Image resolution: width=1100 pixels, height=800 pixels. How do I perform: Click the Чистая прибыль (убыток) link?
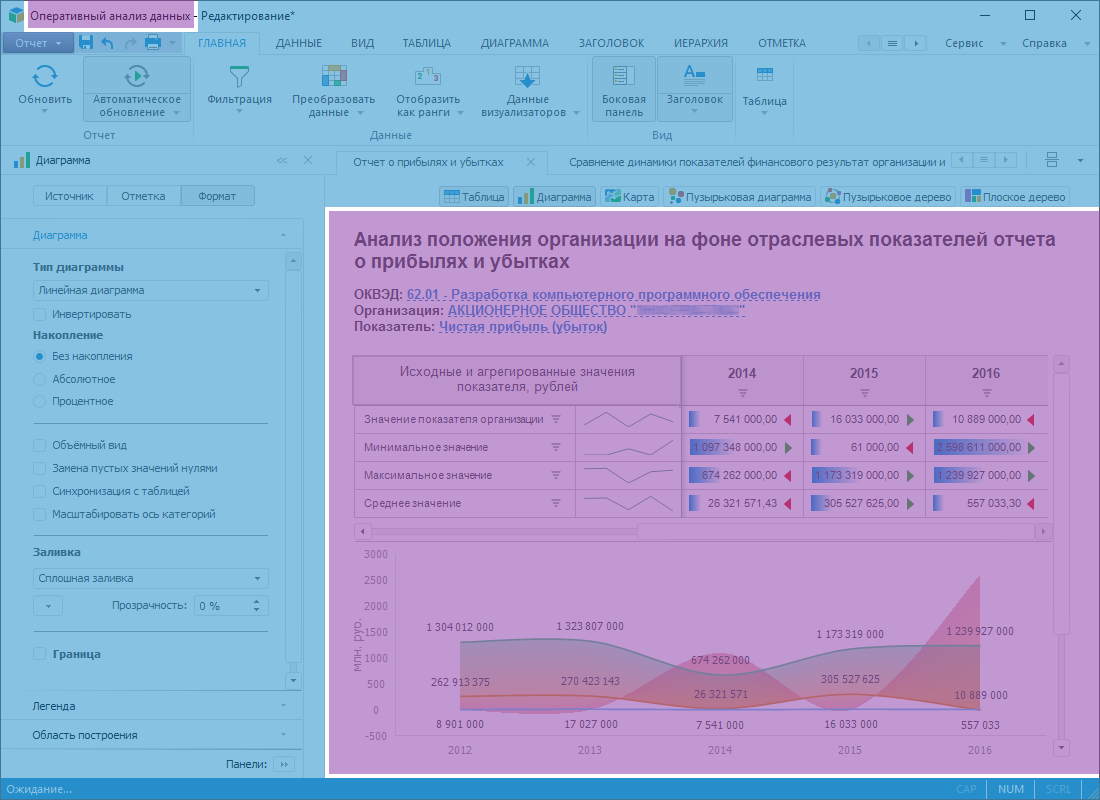coord(523,326)
